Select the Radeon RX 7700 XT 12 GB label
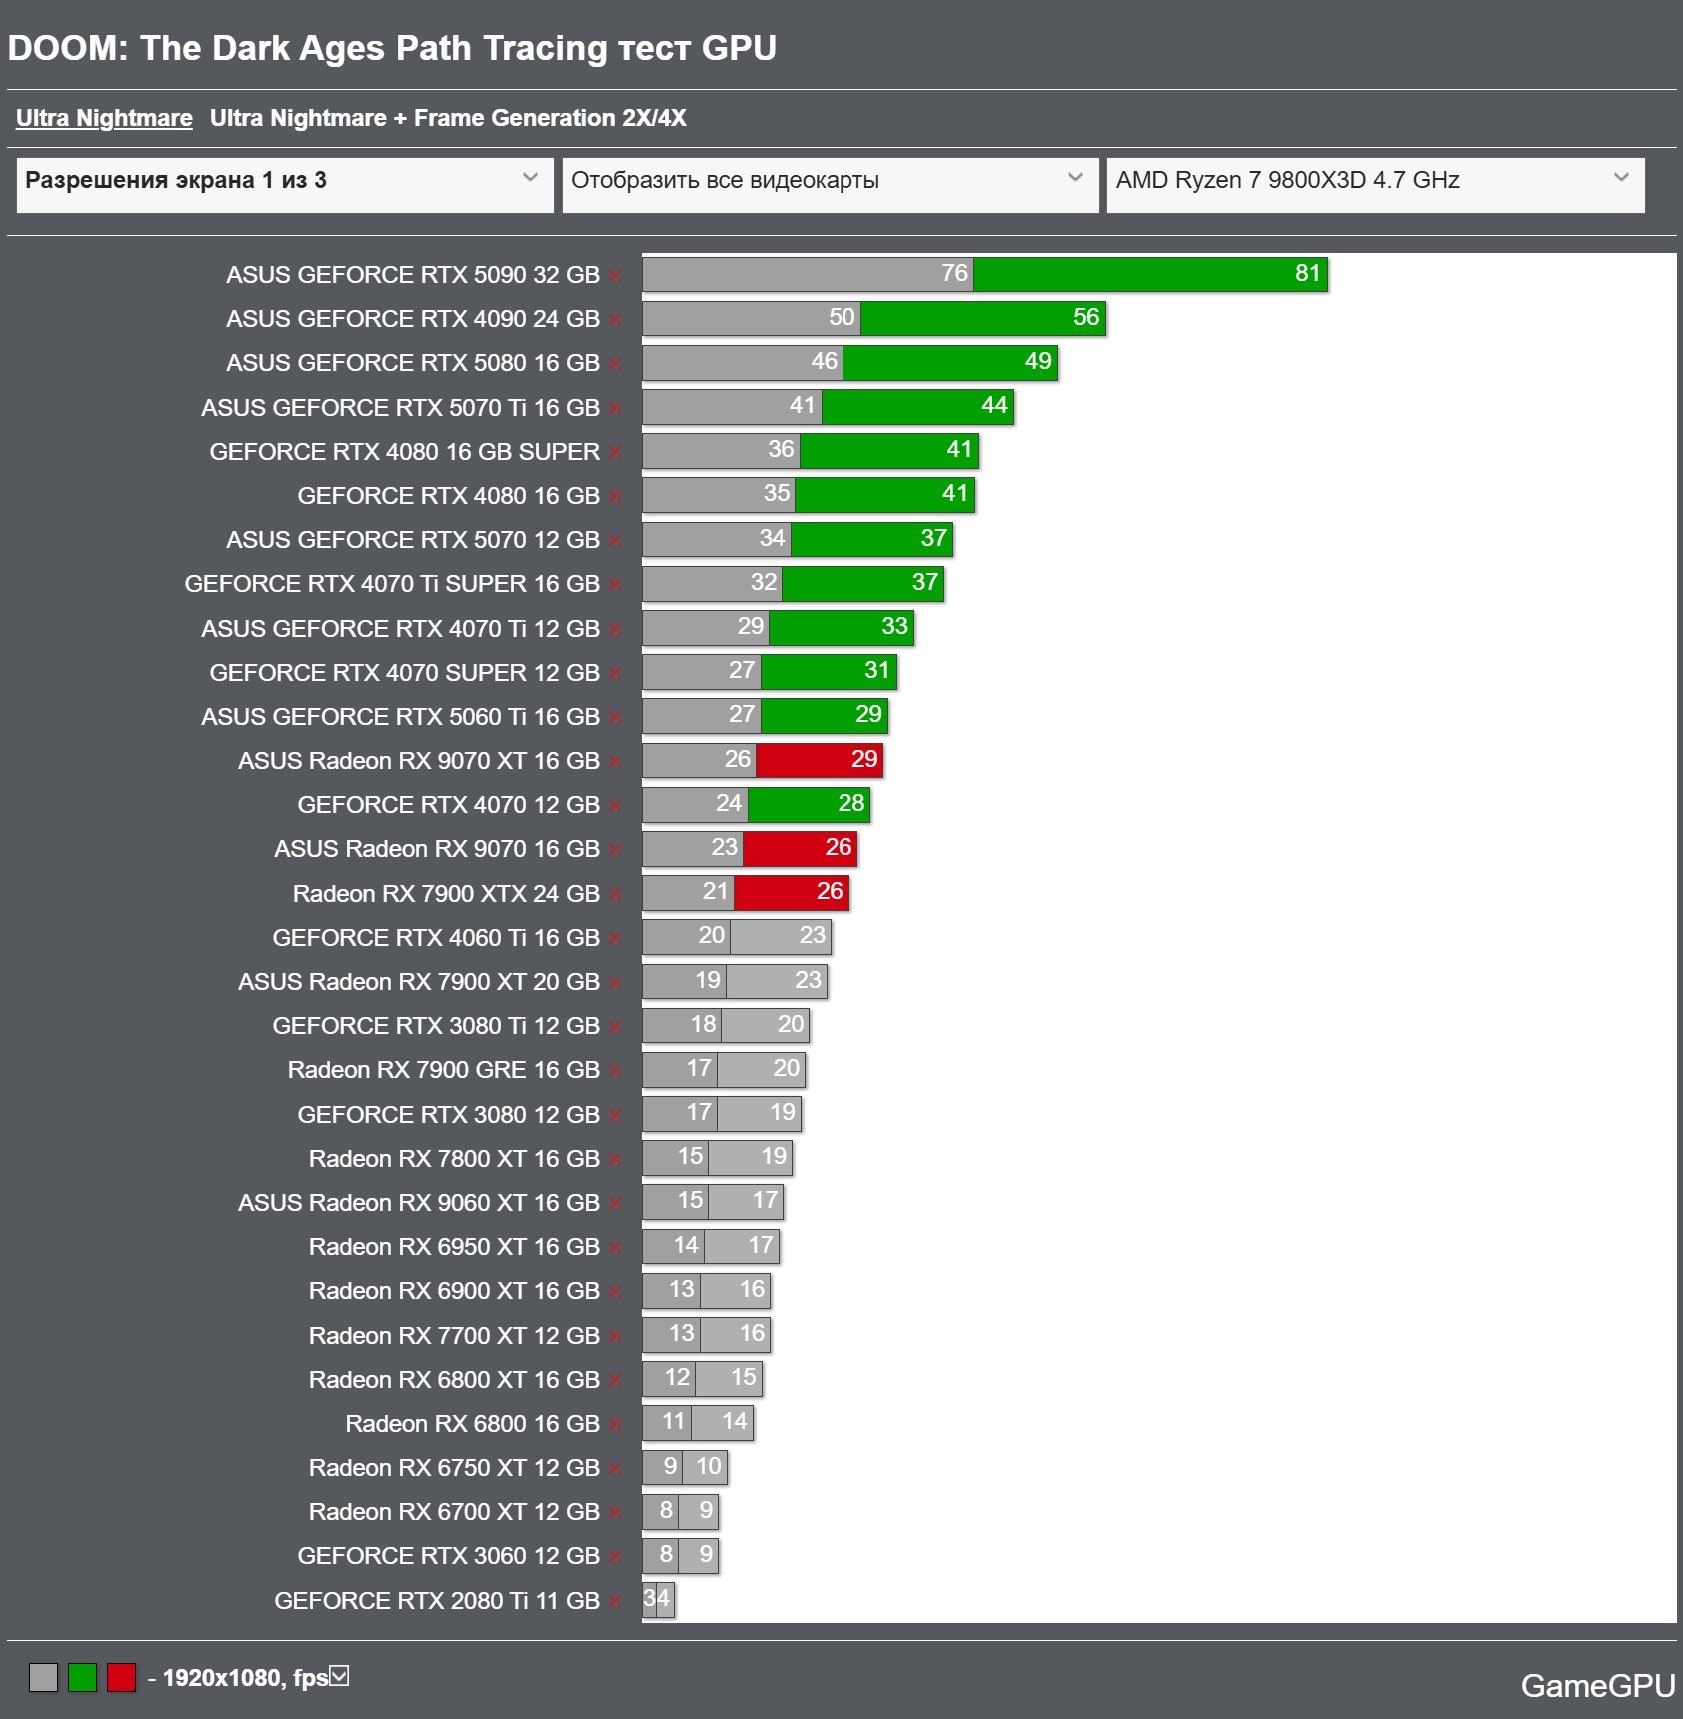The image size is (1683, 1719). [454, 1336]
